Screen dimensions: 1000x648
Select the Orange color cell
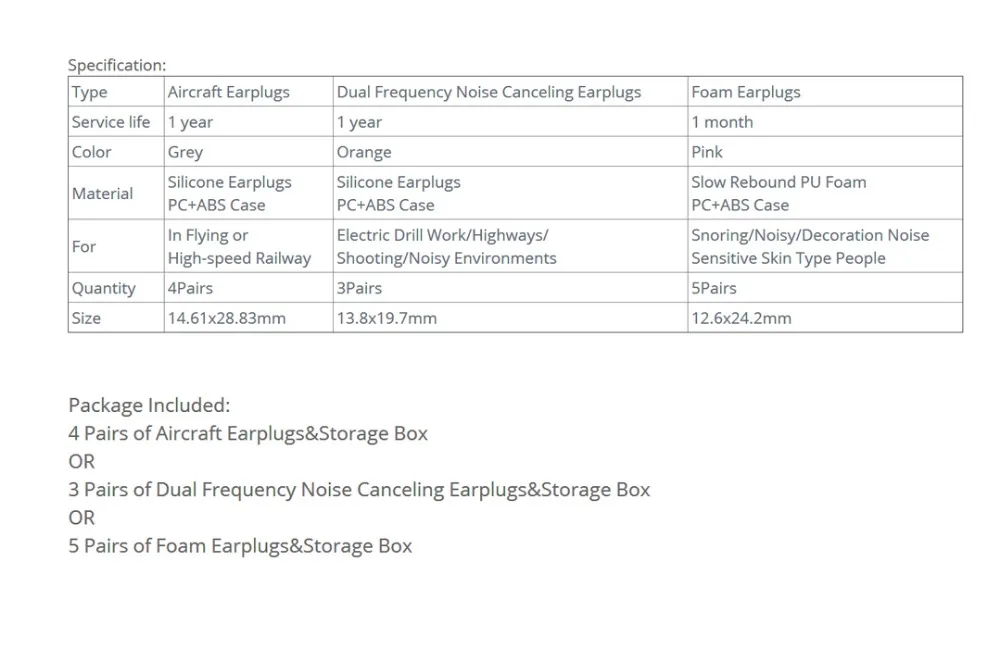click(510, 152)
